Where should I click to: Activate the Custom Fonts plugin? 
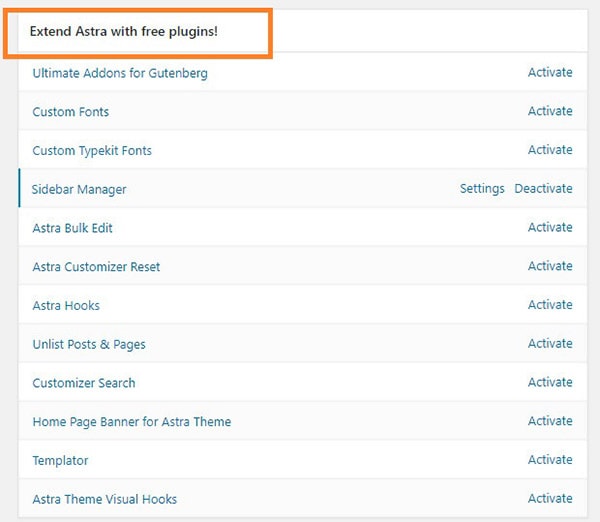(550, 111)
